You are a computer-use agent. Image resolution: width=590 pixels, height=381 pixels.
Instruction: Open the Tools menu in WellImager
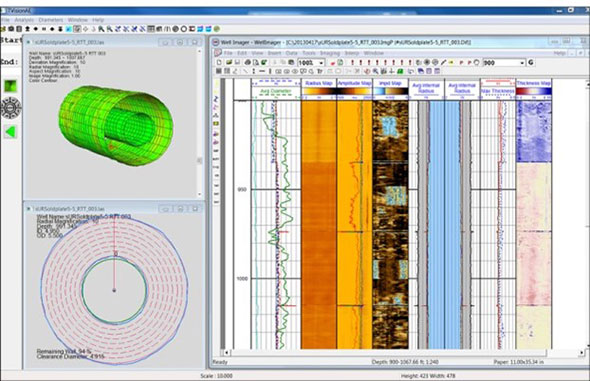click(x=309, y=53)
